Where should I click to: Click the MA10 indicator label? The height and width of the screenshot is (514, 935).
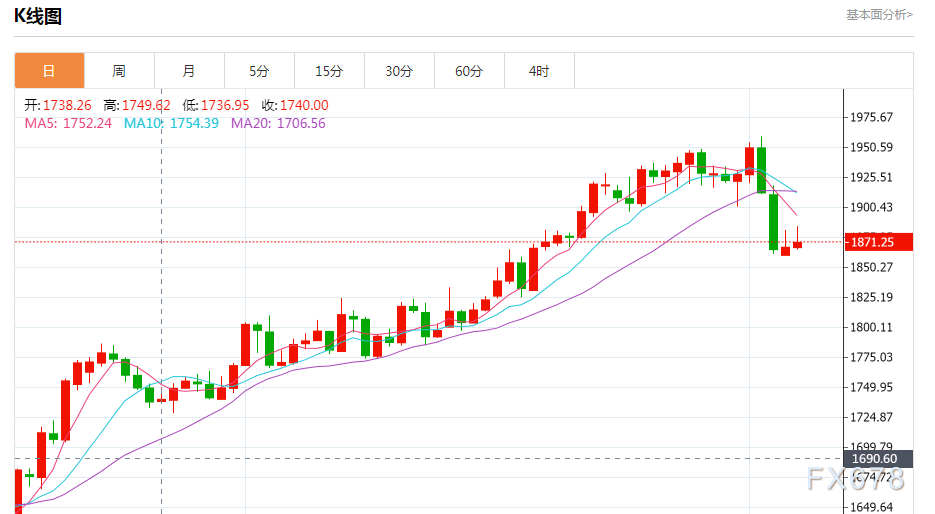click(x=171, y=123)
